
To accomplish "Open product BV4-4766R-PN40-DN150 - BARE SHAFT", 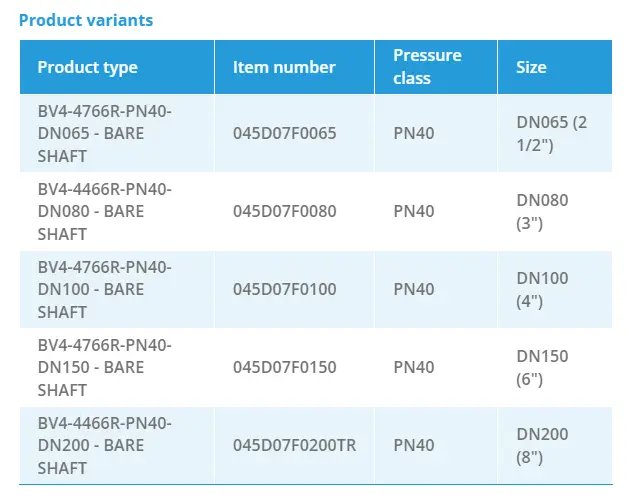I will click(104, 367).
